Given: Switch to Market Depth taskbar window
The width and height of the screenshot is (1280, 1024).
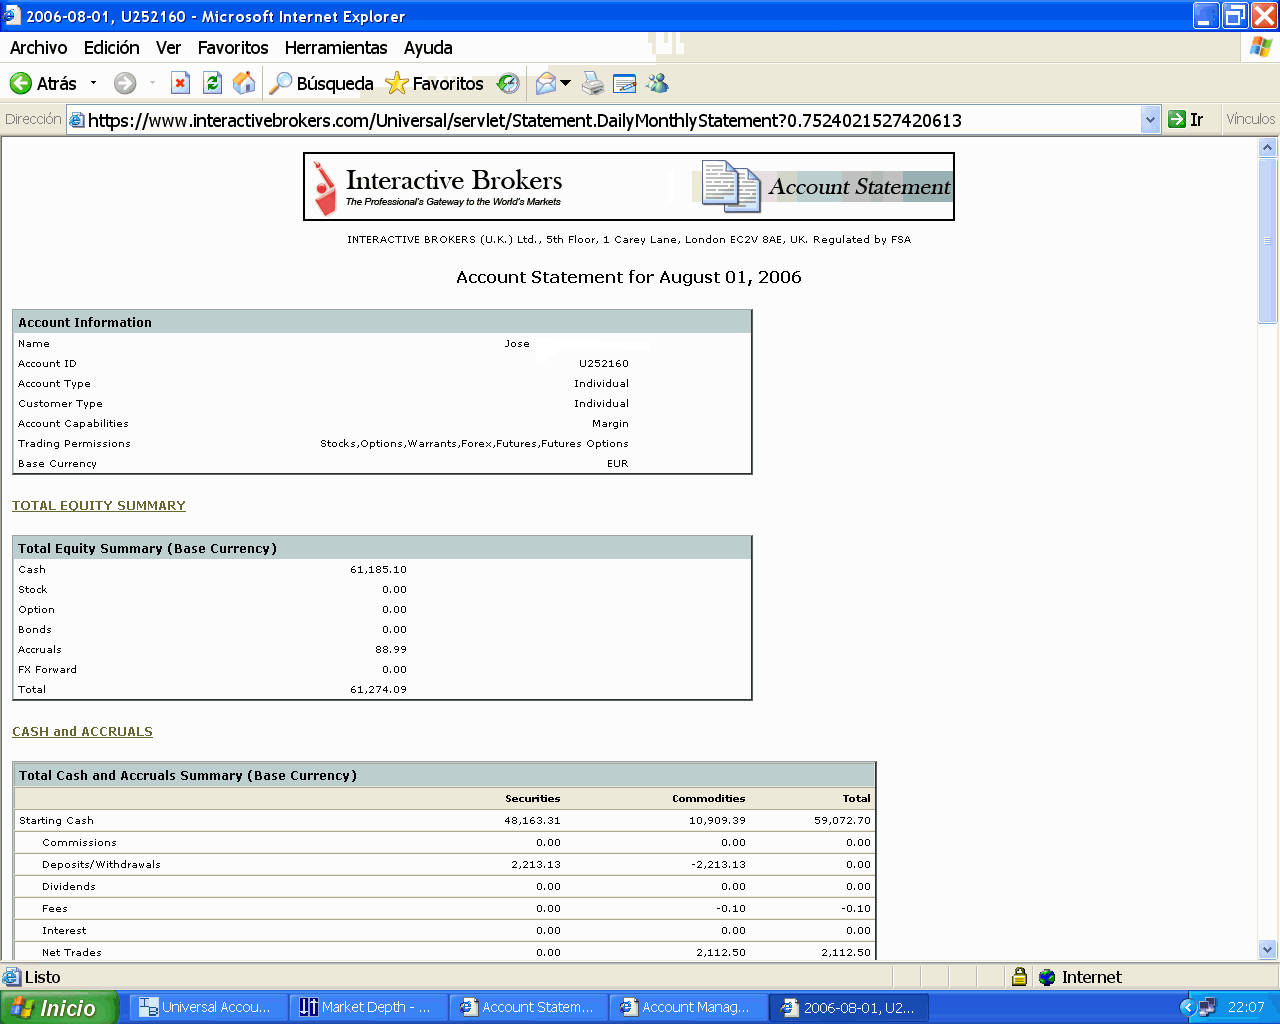Looking at the screenshot, I should 369,1007.
